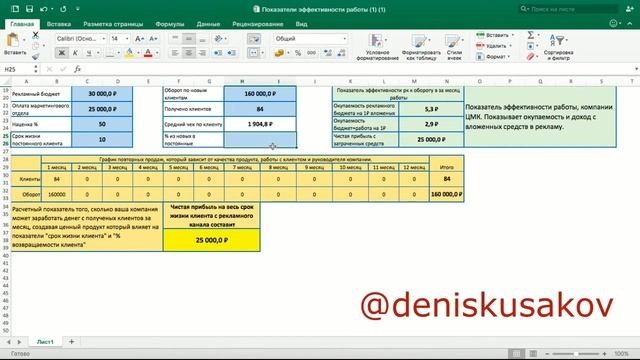Open Форматировать как таблицу
Screen dimensions: 640x360
421,47
